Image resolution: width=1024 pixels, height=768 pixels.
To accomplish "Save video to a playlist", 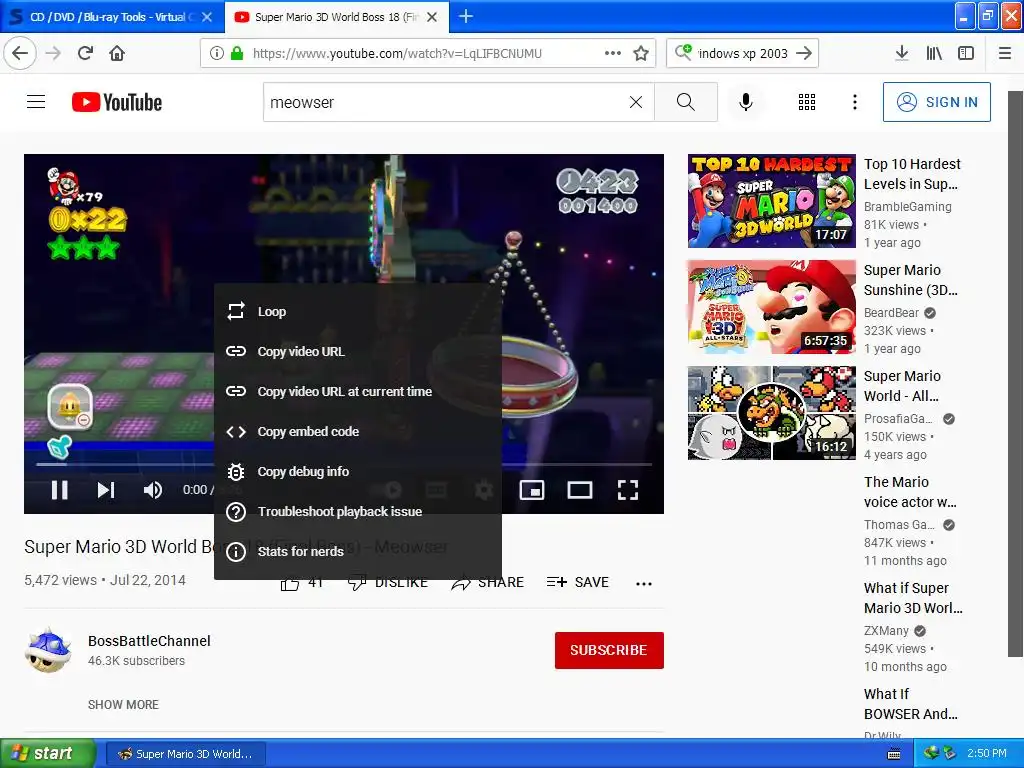I will 577,582.
